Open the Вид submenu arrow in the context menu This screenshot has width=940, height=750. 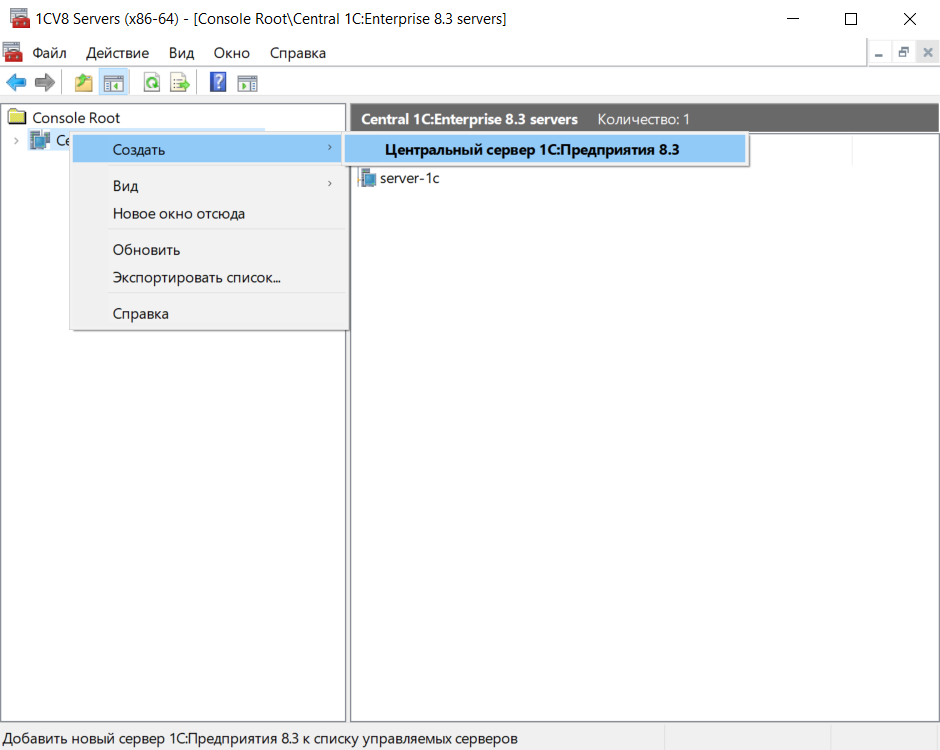(x=329, y=183)
